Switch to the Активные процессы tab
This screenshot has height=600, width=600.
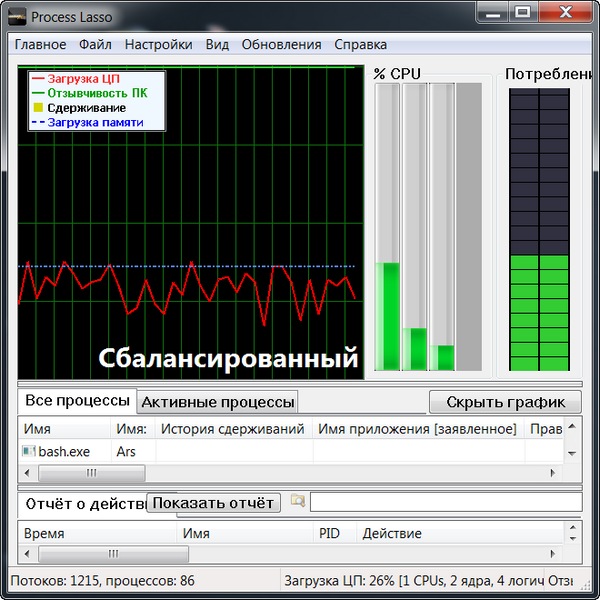coord(217,402)
